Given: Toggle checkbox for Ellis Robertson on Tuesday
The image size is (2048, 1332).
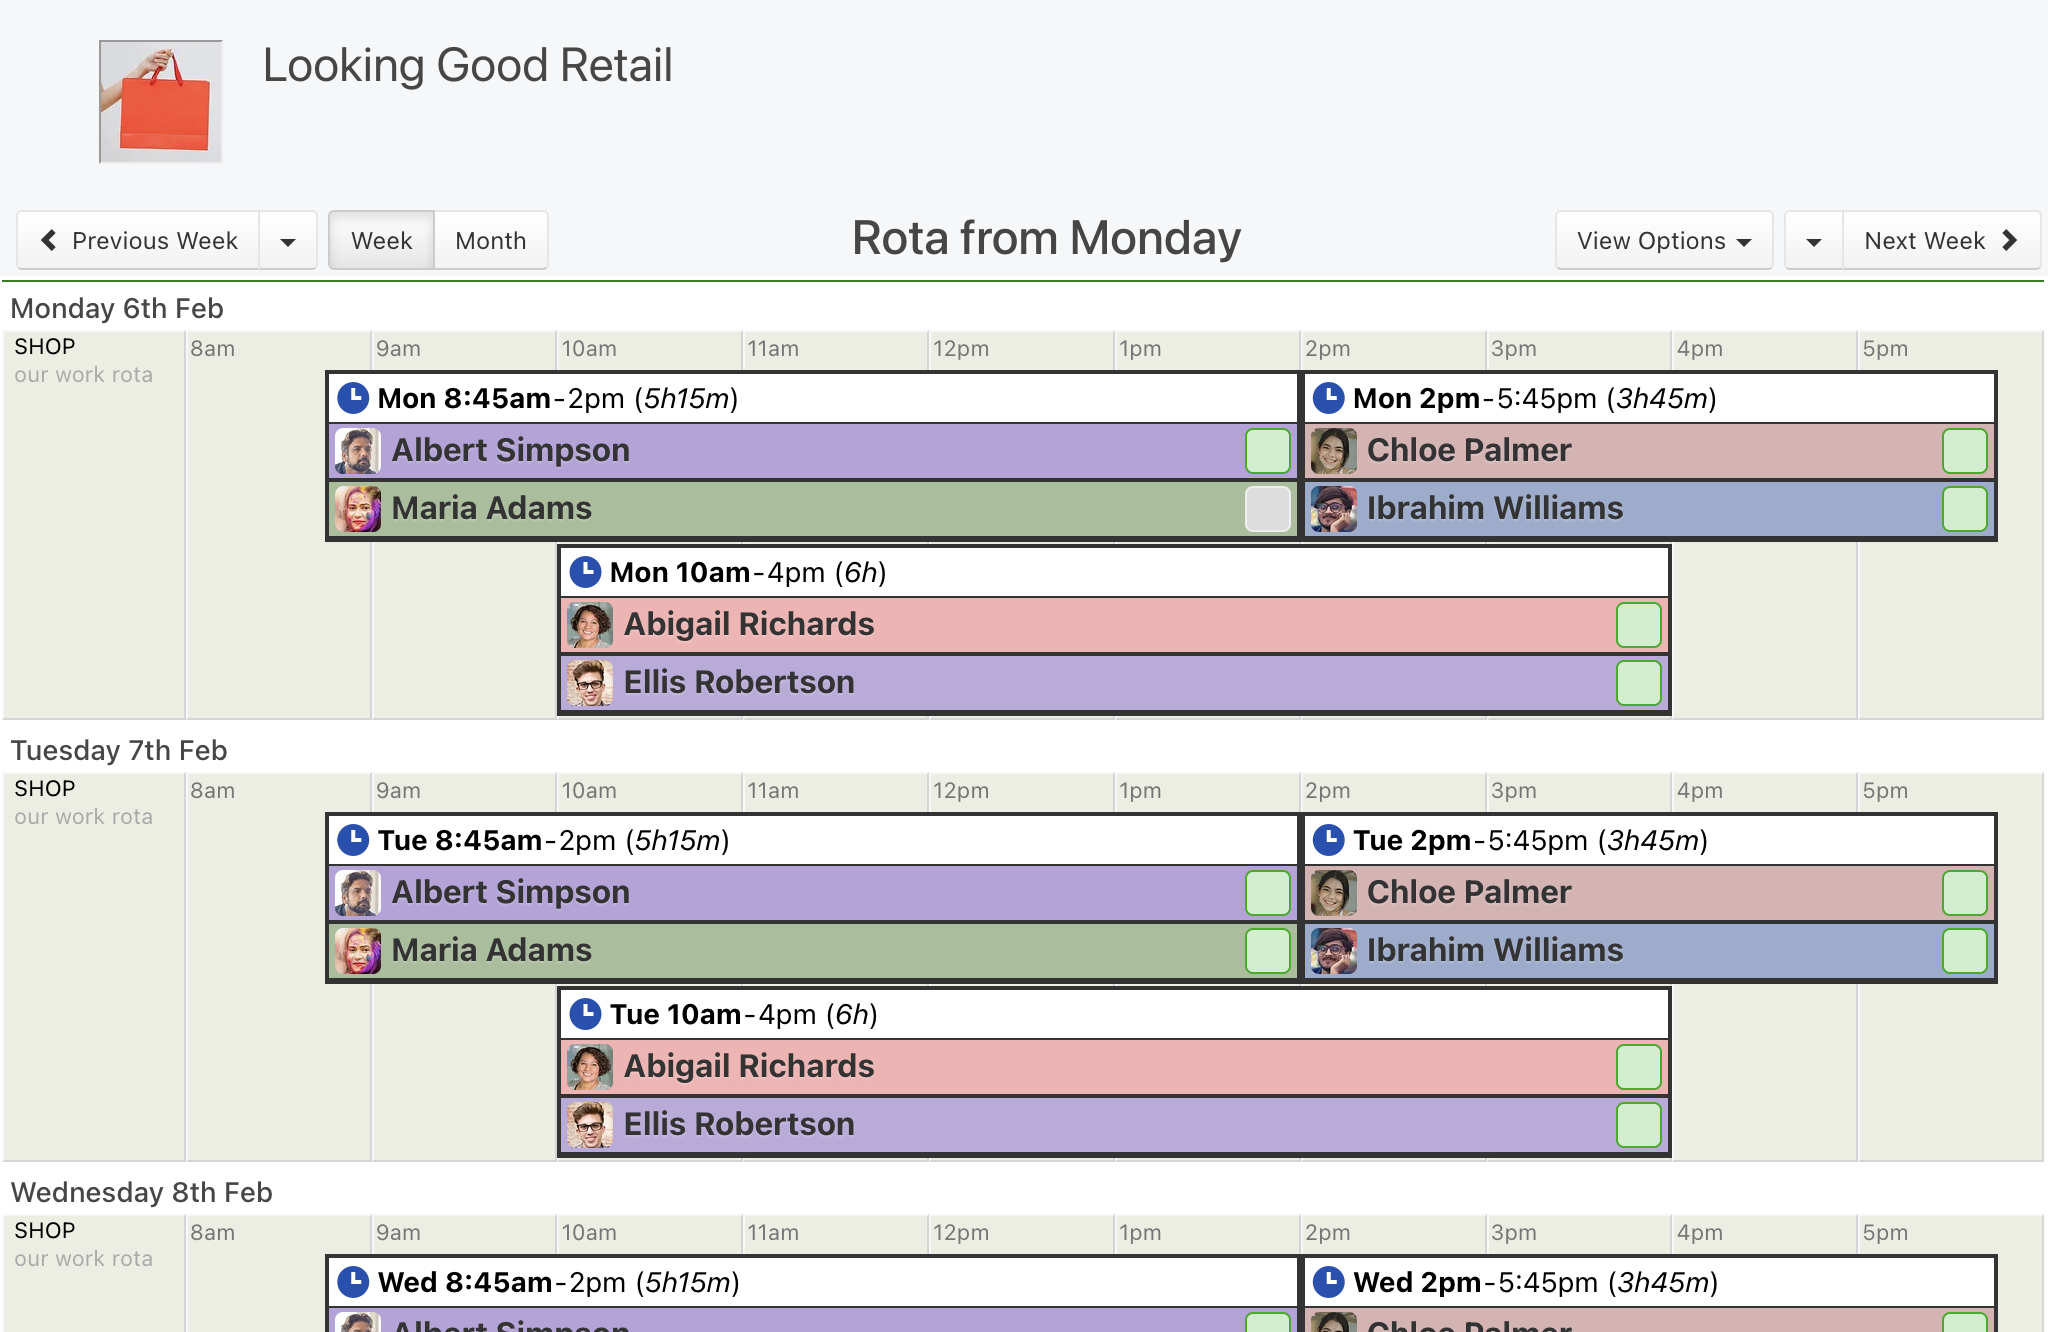Looking at the screenshot, I should [x=1638, y=1125].
